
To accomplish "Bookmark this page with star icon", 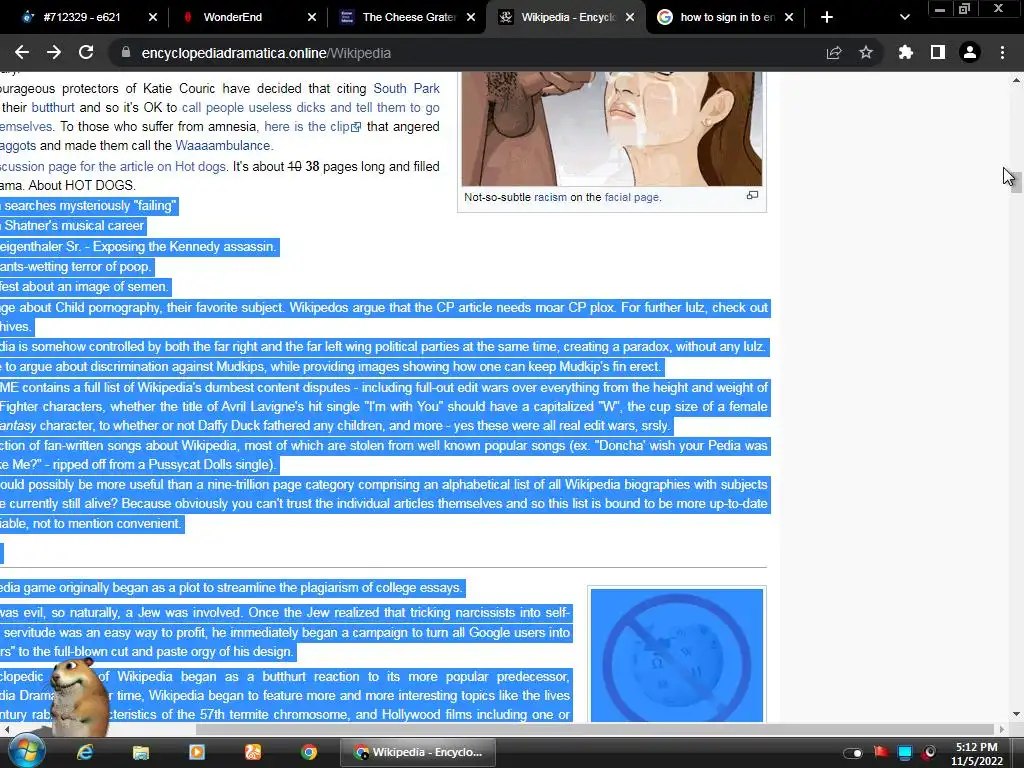I will [865, 52].
